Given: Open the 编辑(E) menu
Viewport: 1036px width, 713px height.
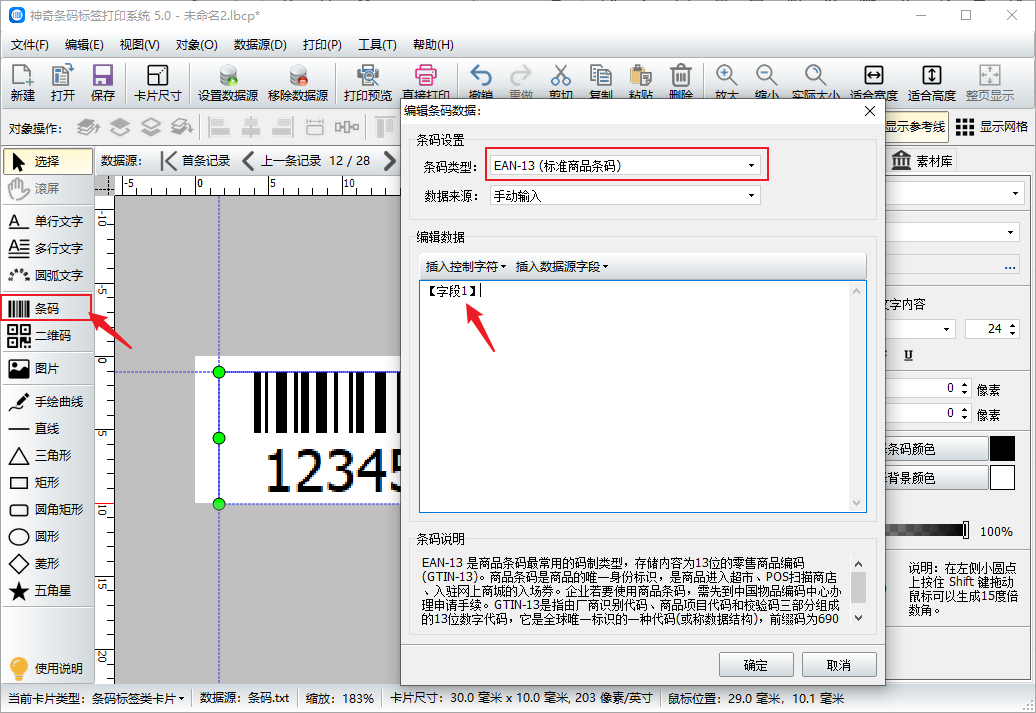Looking at the screenshot, I should pyautogui.click(x=84, y=44).
